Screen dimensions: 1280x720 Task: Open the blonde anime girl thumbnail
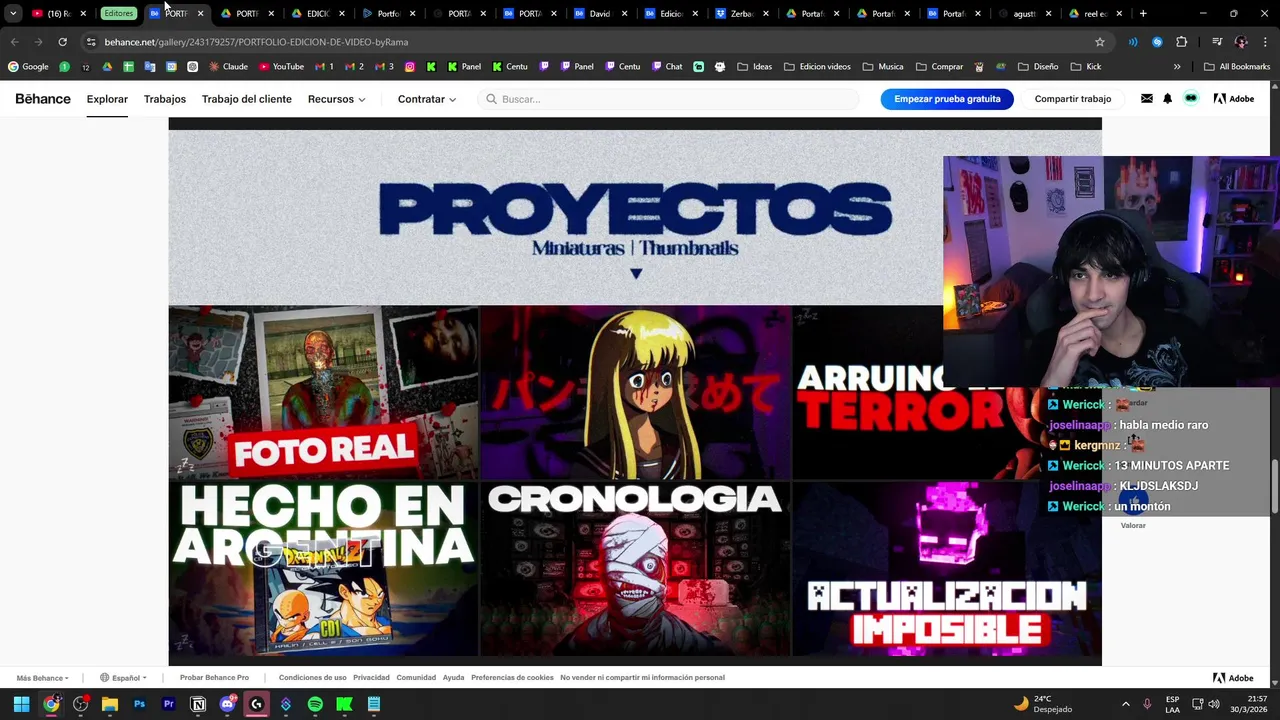pos(635,393)
